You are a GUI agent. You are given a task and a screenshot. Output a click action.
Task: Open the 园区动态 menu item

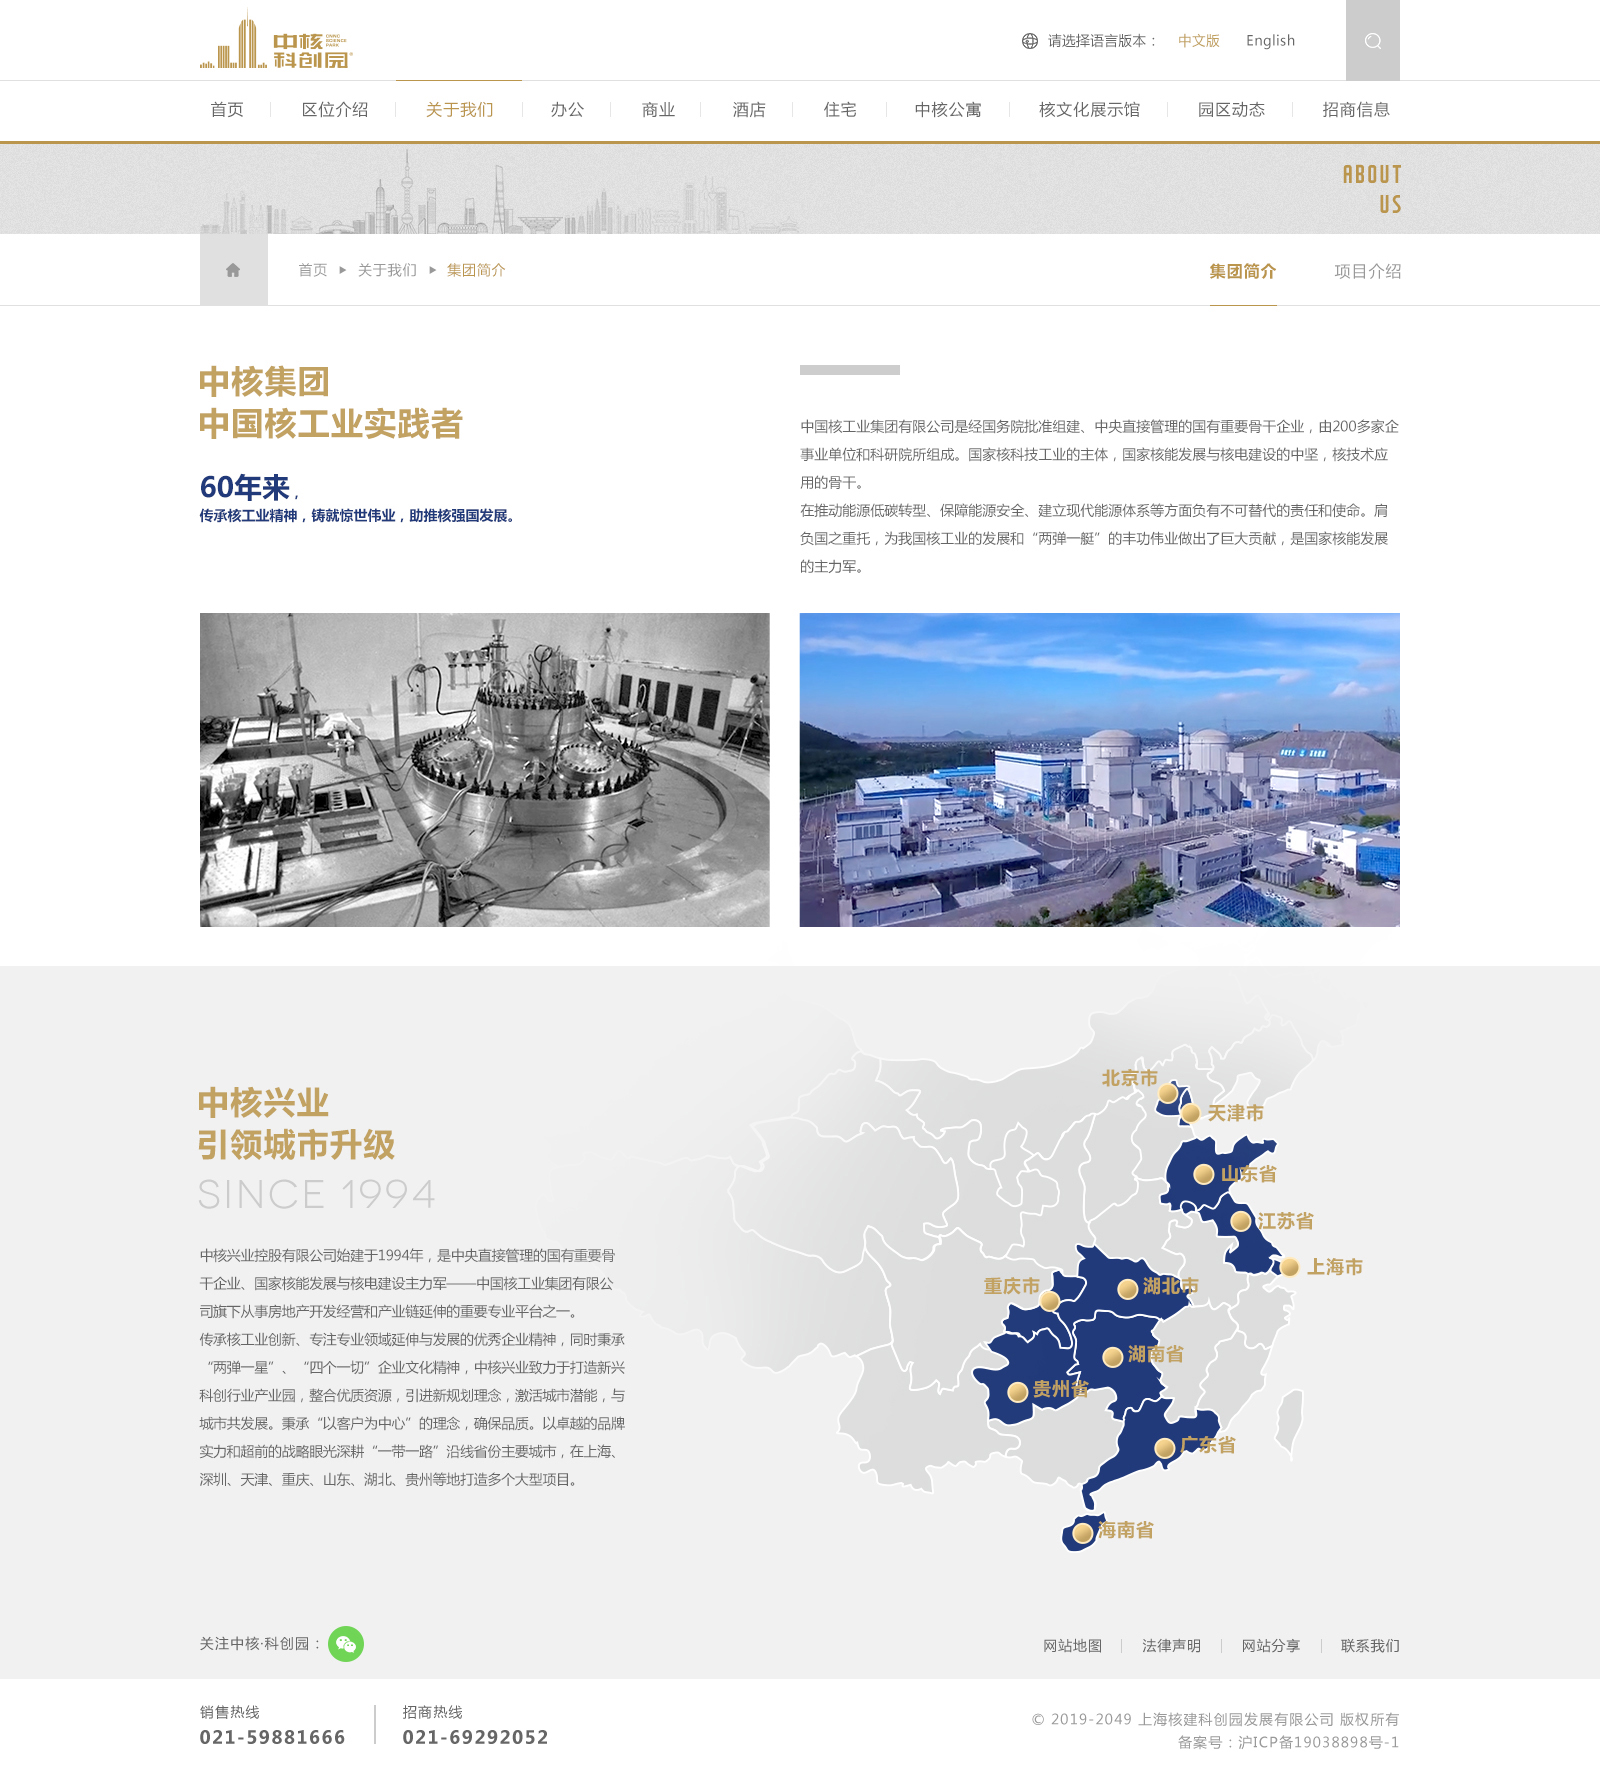pos(1231,110)
